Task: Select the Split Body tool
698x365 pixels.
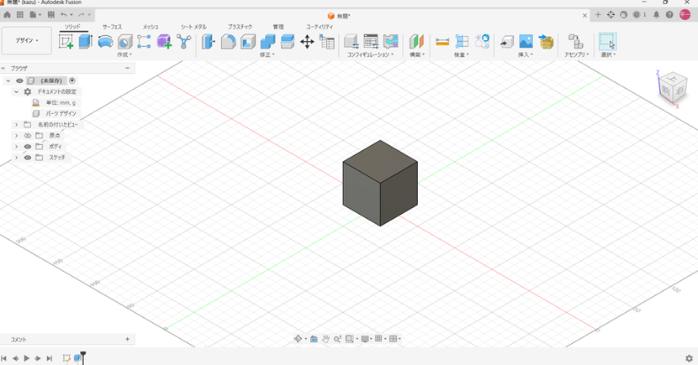Action: [288, 41]
